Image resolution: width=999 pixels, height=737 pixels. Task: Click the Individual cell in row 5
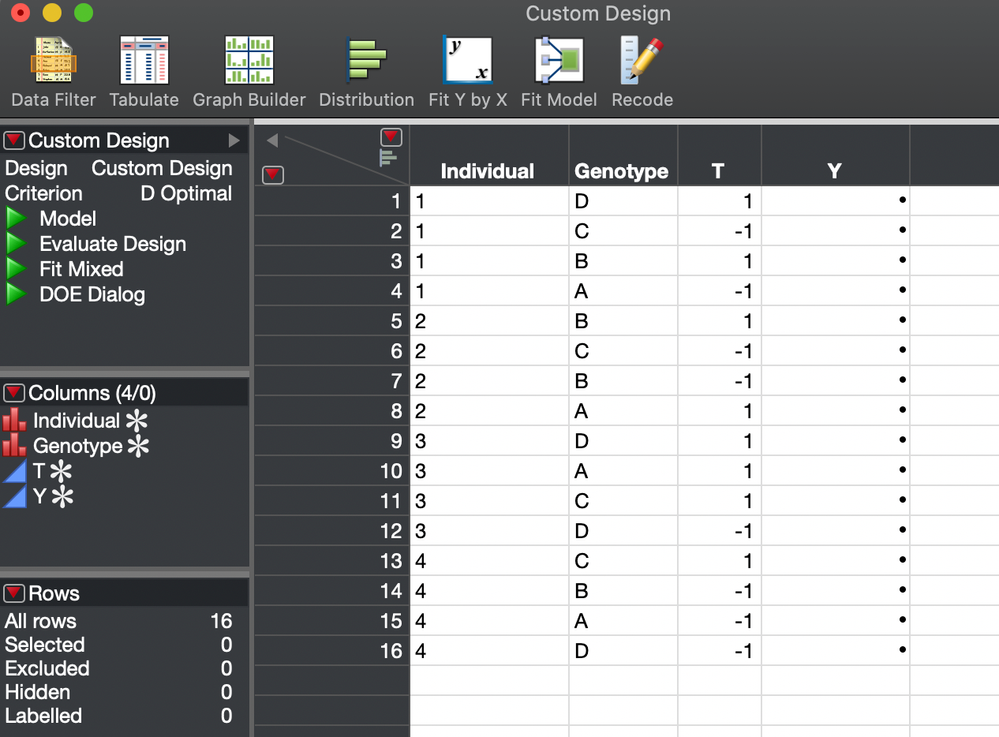pyautogui.click(x=489, y=321)
